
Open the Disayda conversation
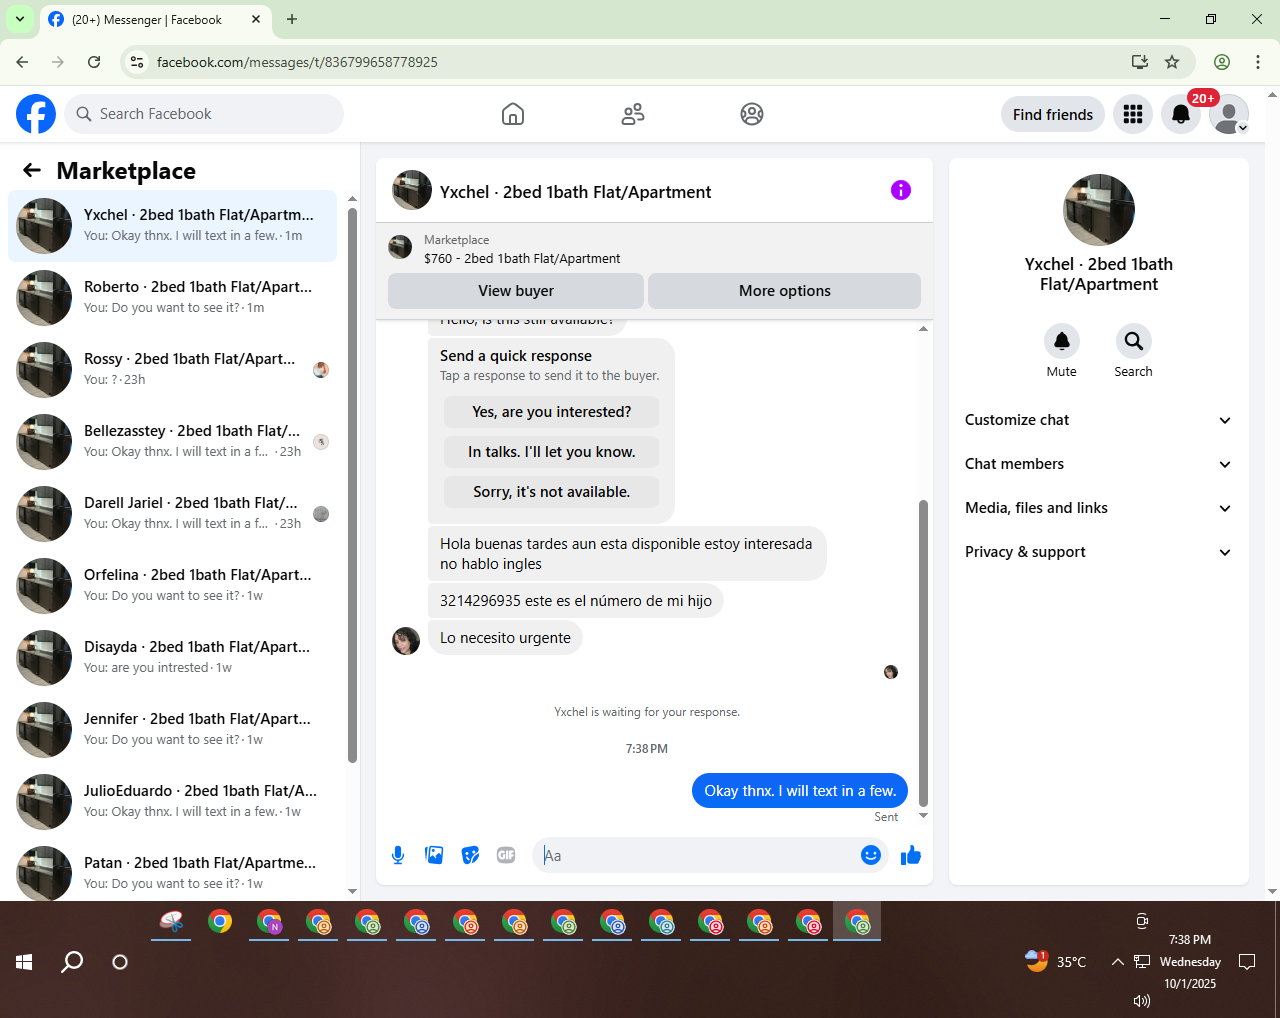[172, 658]
